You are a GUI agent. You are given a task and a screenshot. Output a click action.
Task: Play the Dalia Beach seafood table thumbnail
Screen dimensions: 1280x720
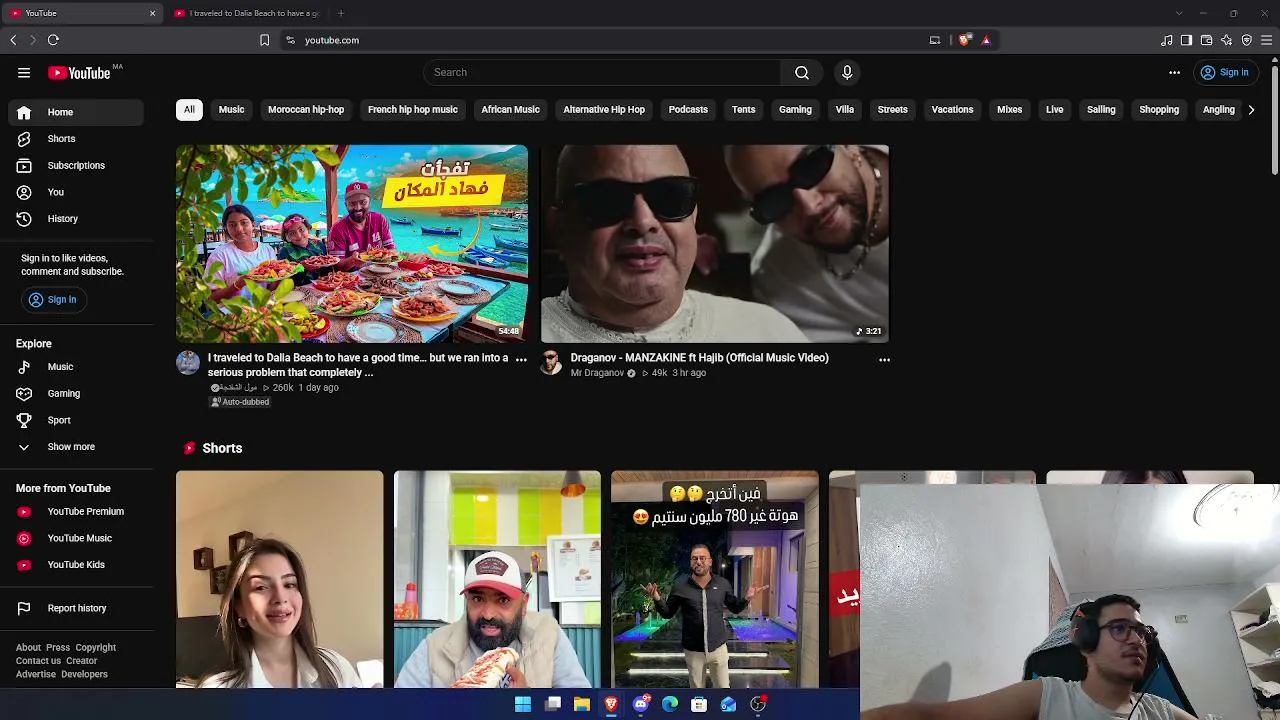(352, 244)
